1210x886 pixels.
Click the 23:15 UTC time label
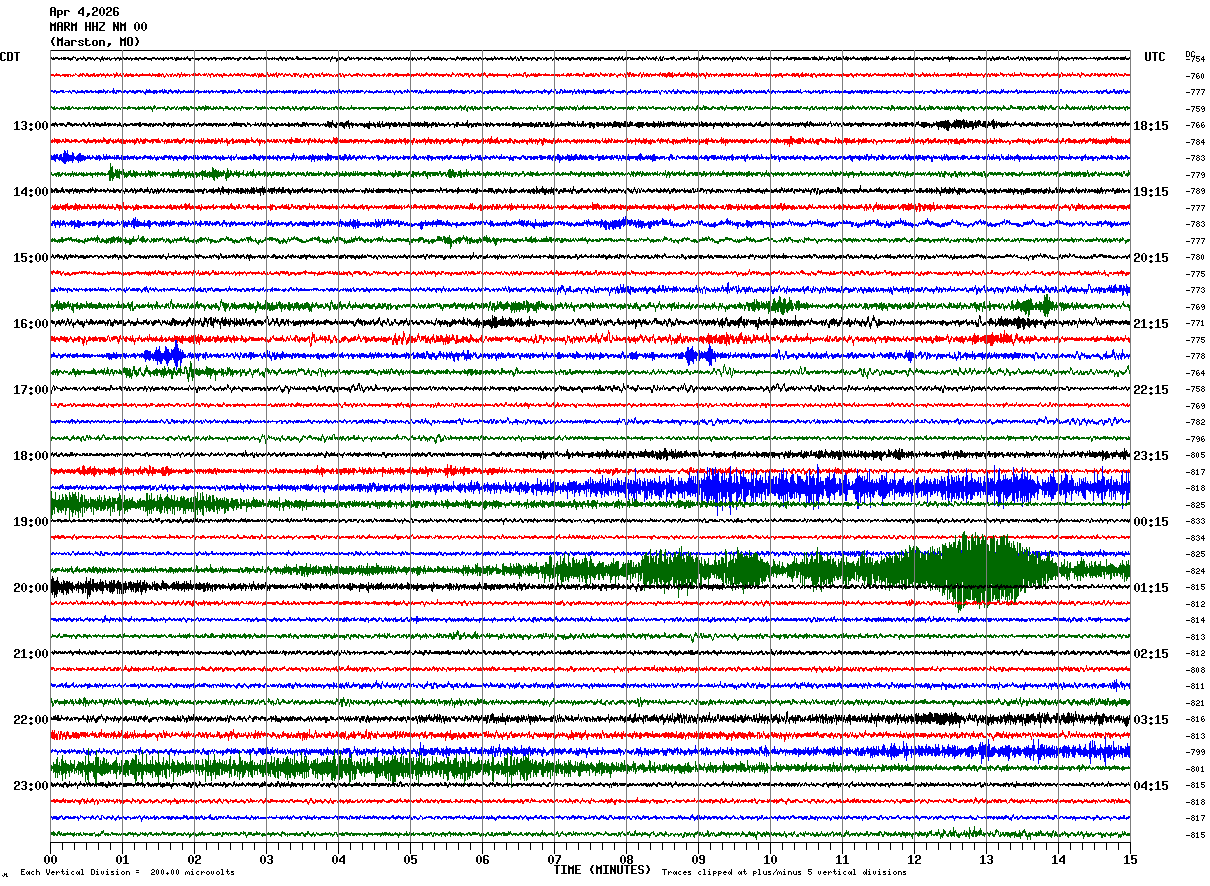point(1151,456)
